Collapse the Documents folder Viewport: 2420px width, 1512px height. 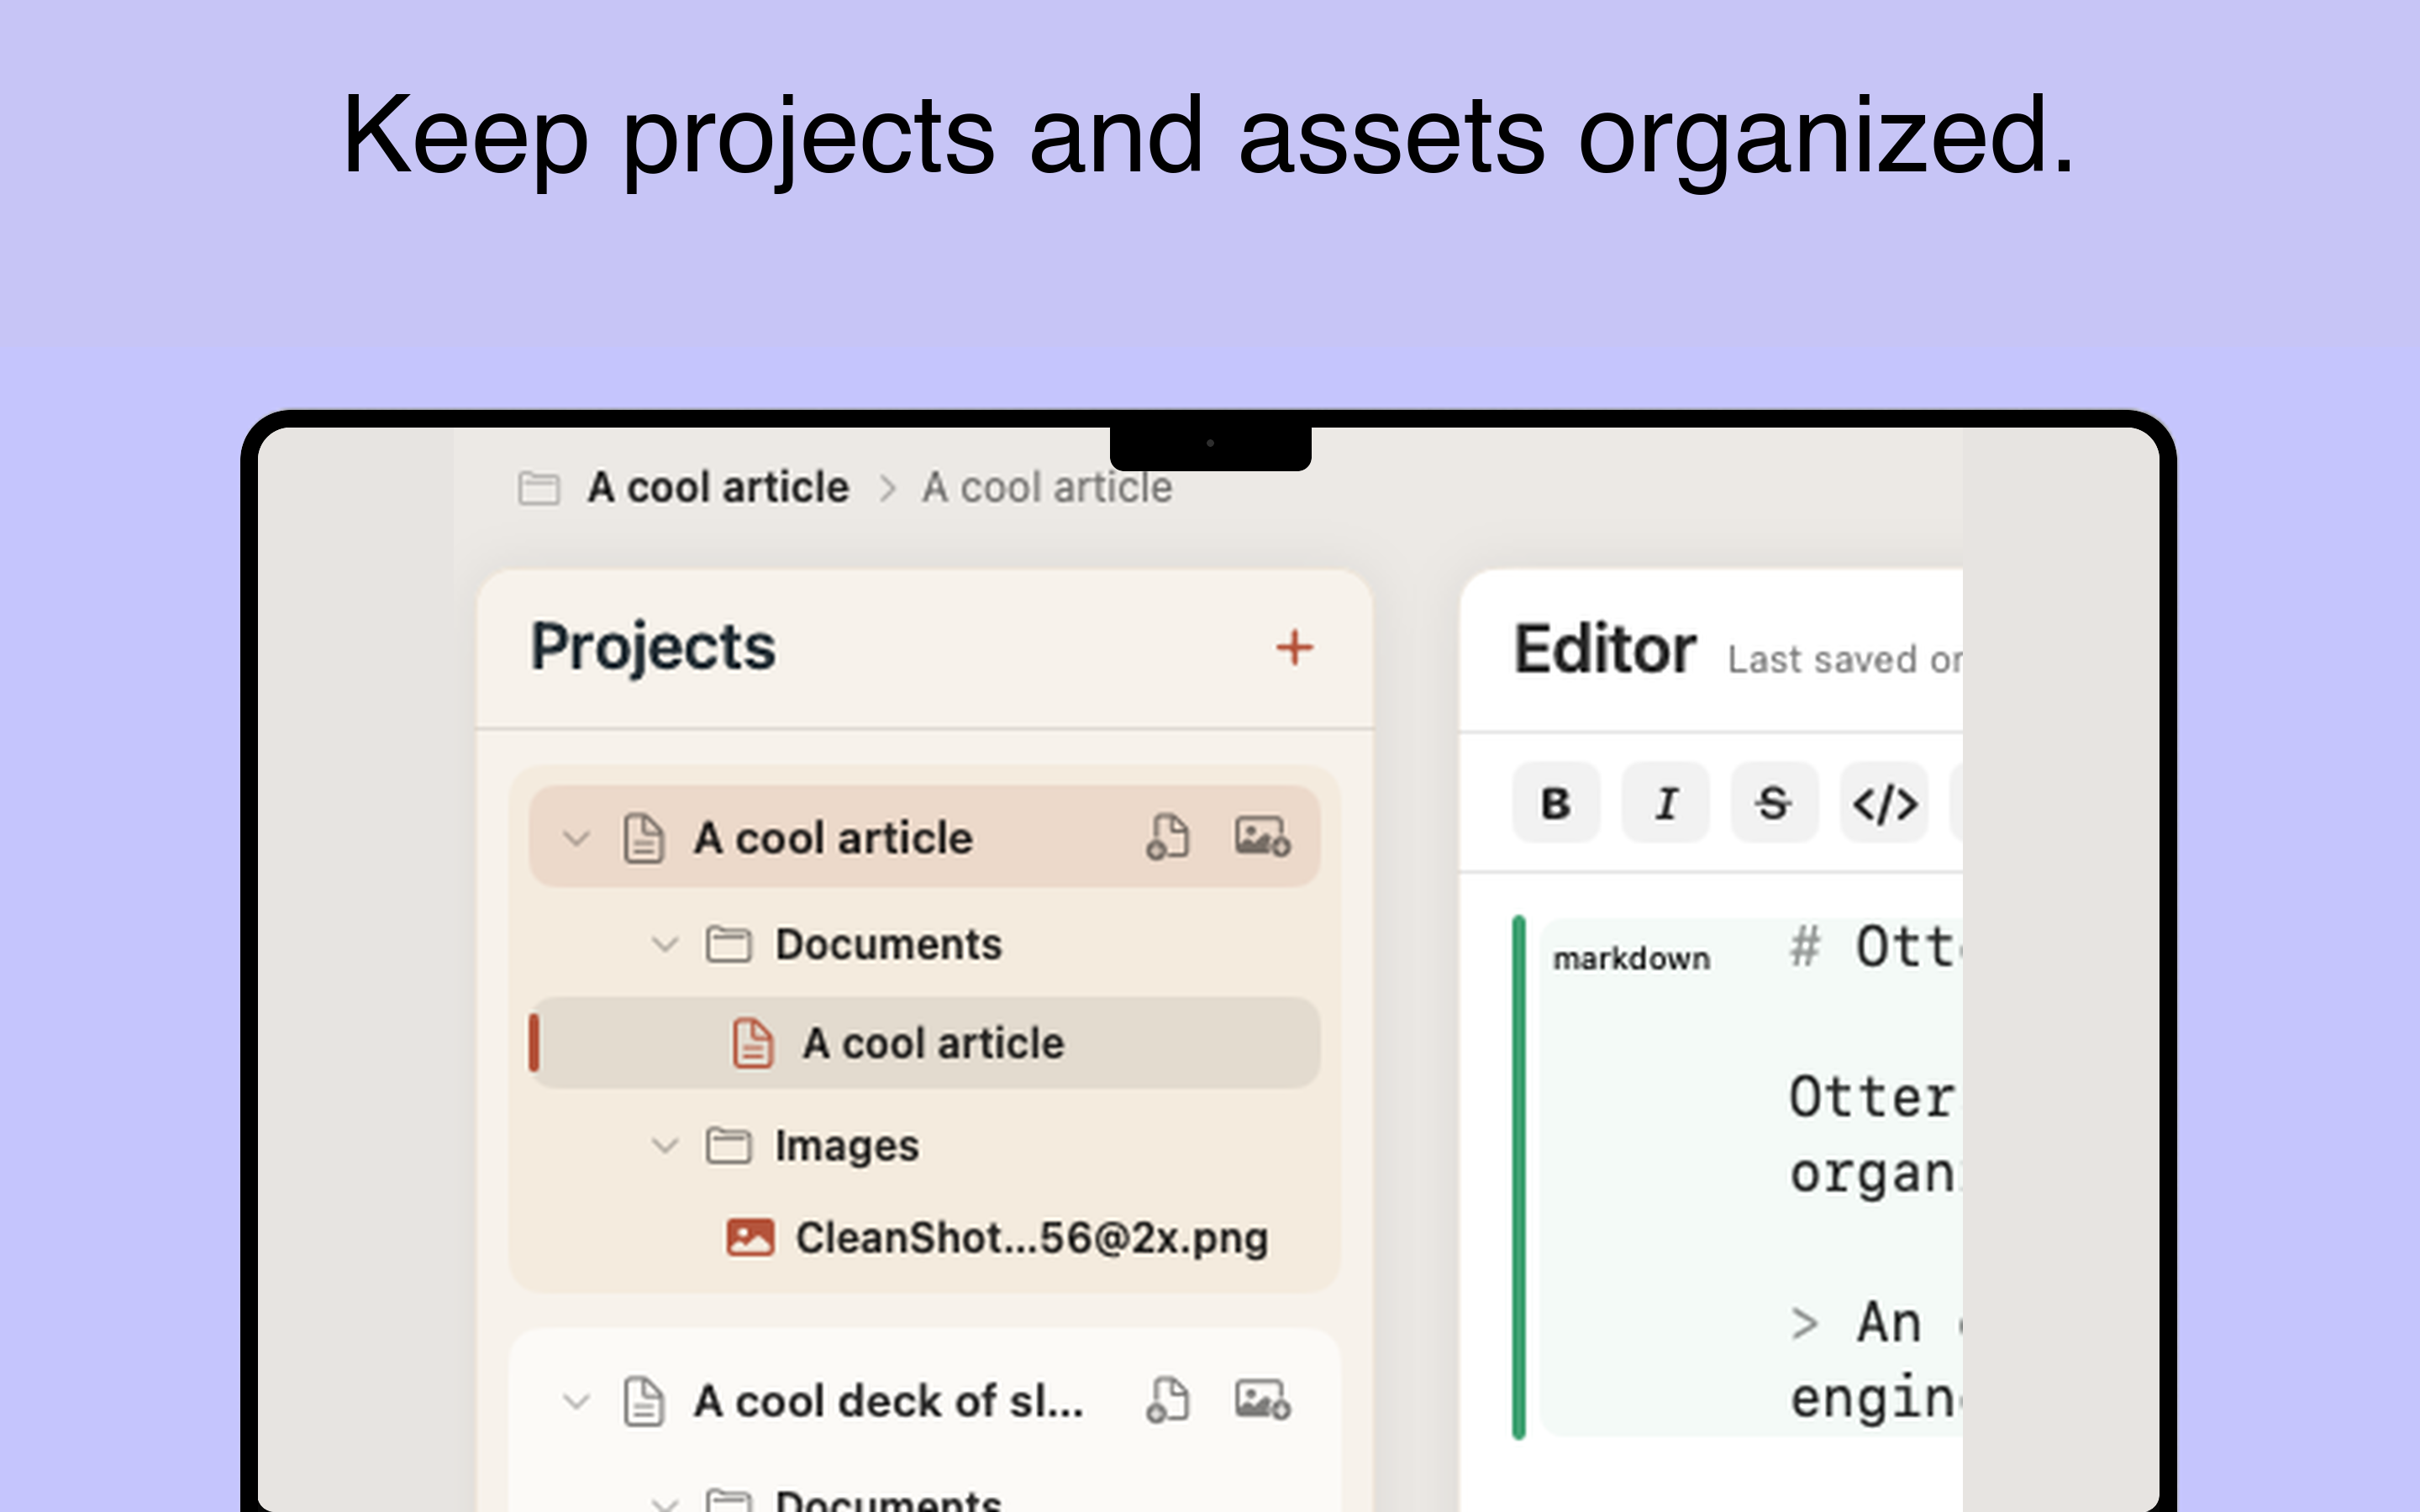(665, 943)
